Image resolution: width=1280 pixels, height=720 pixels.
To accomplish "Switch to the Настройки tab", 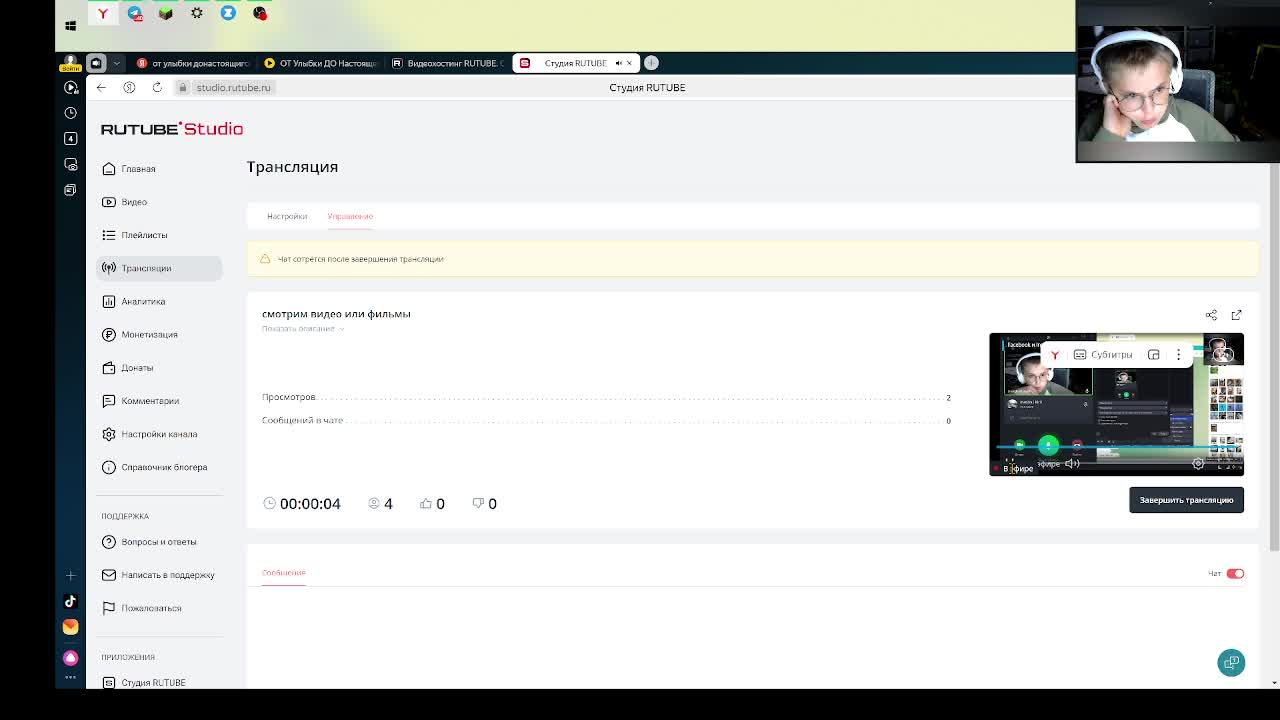I will pyautogui.click(x=287, y=216).
